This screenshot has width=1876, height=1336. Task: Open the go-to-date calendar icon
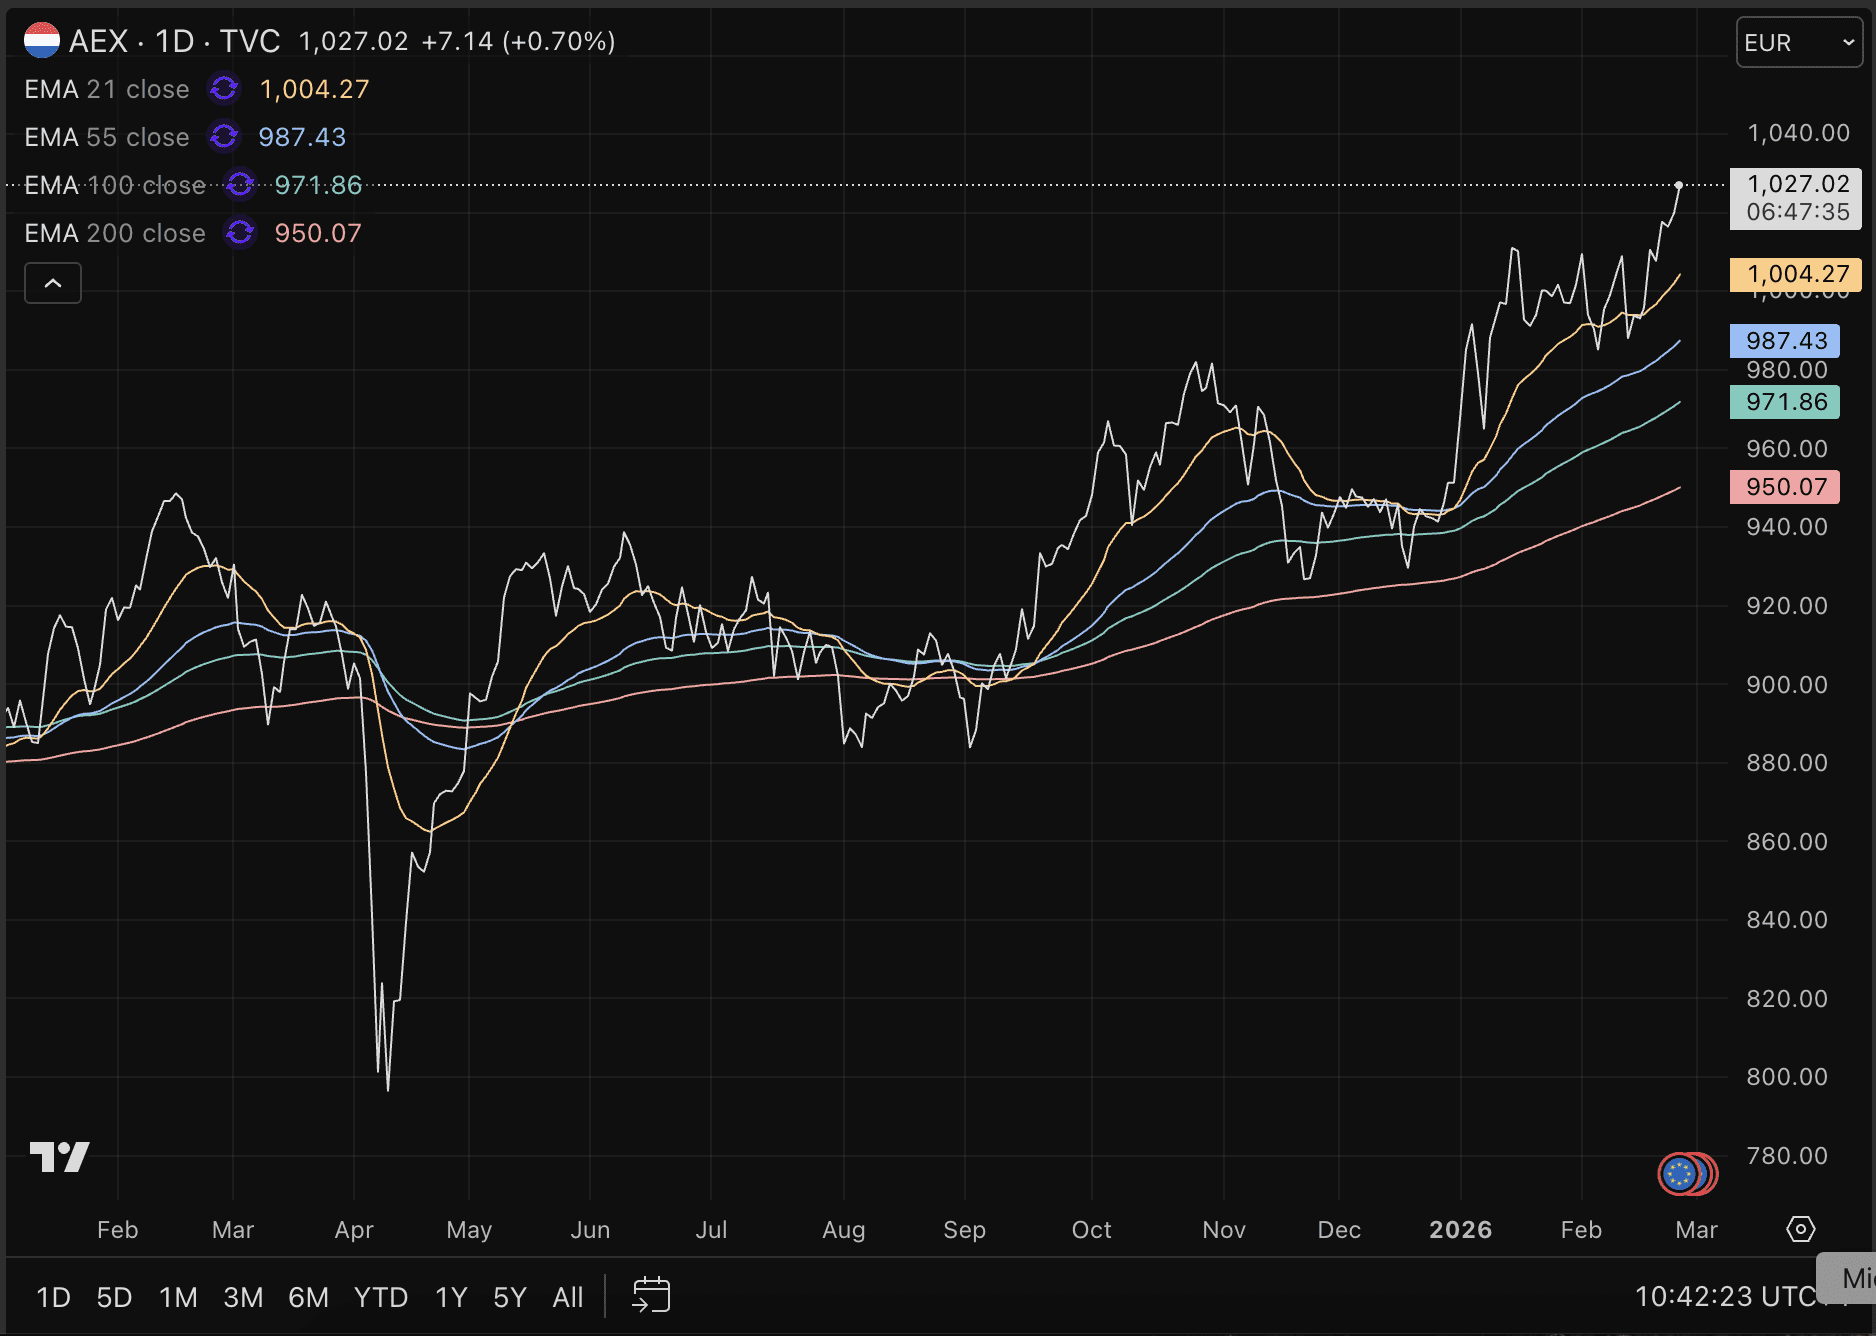(651, 1296)
